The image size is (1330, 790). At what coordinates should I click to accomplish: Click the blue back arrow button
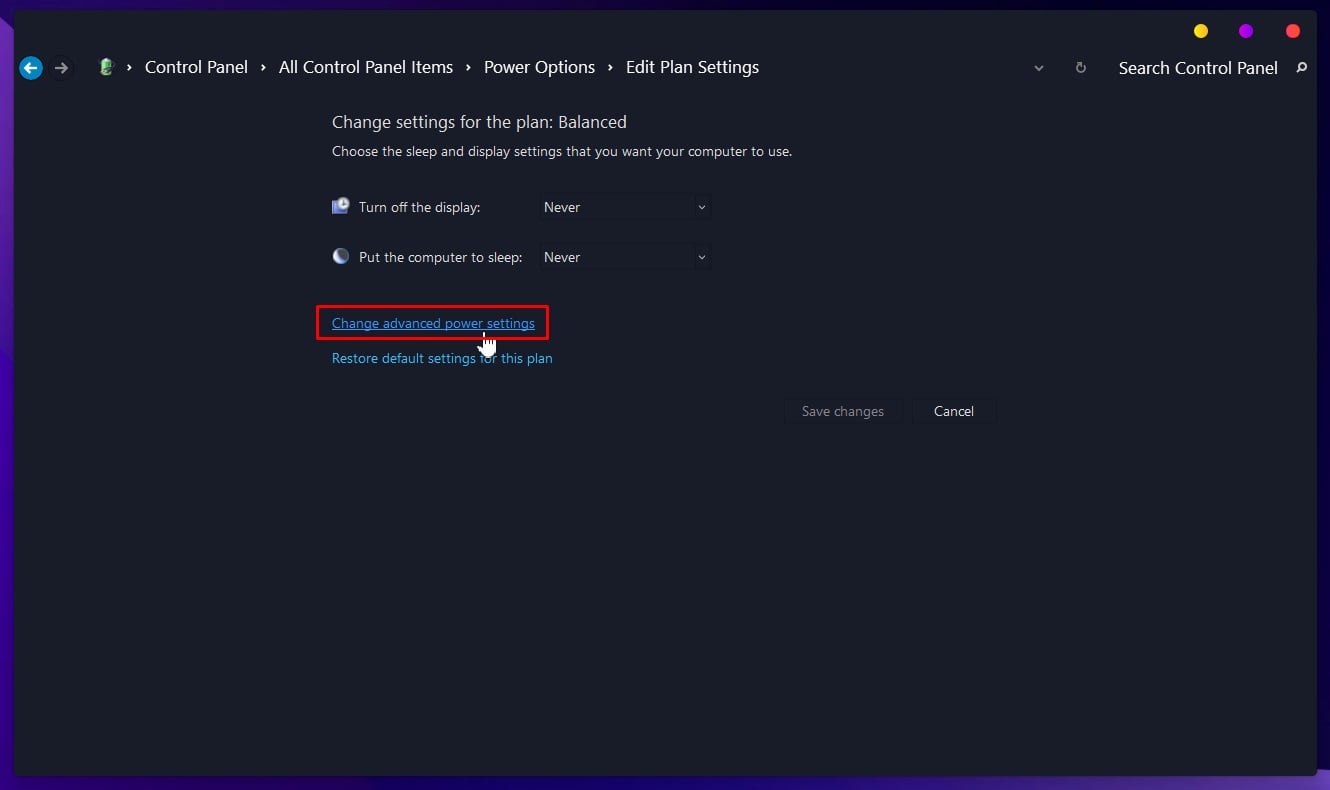point(31,68)
